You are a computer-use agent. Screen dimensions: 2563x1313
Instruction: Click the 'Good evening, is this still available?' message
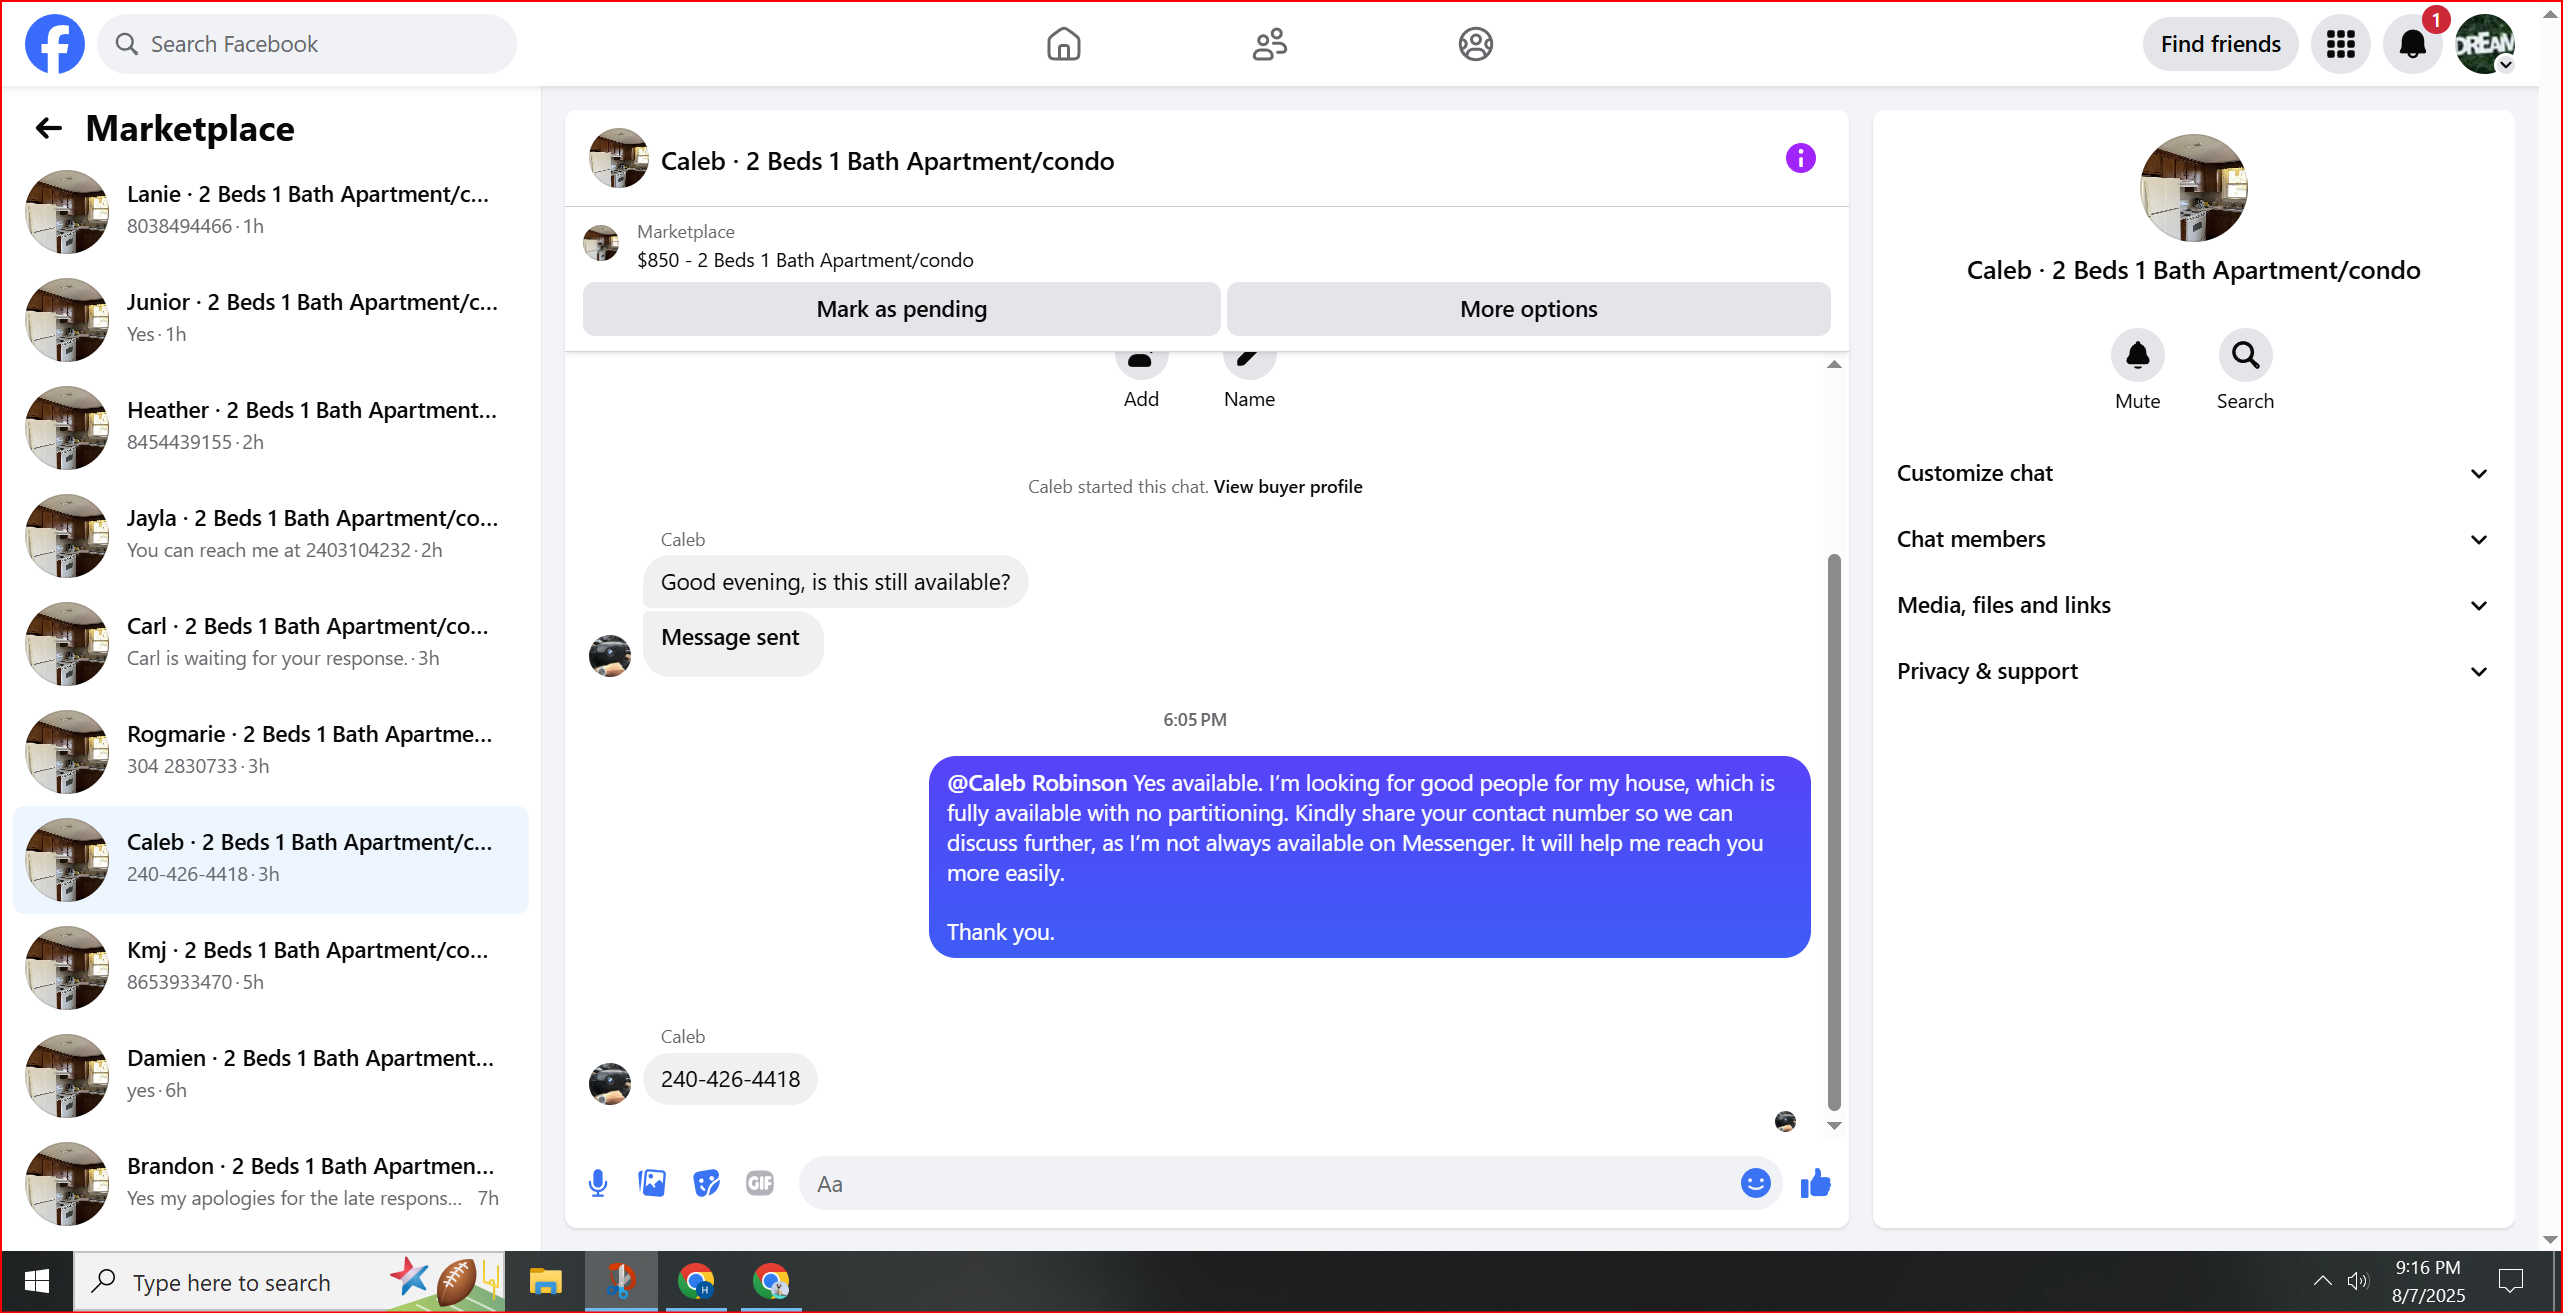pos(835,582)
